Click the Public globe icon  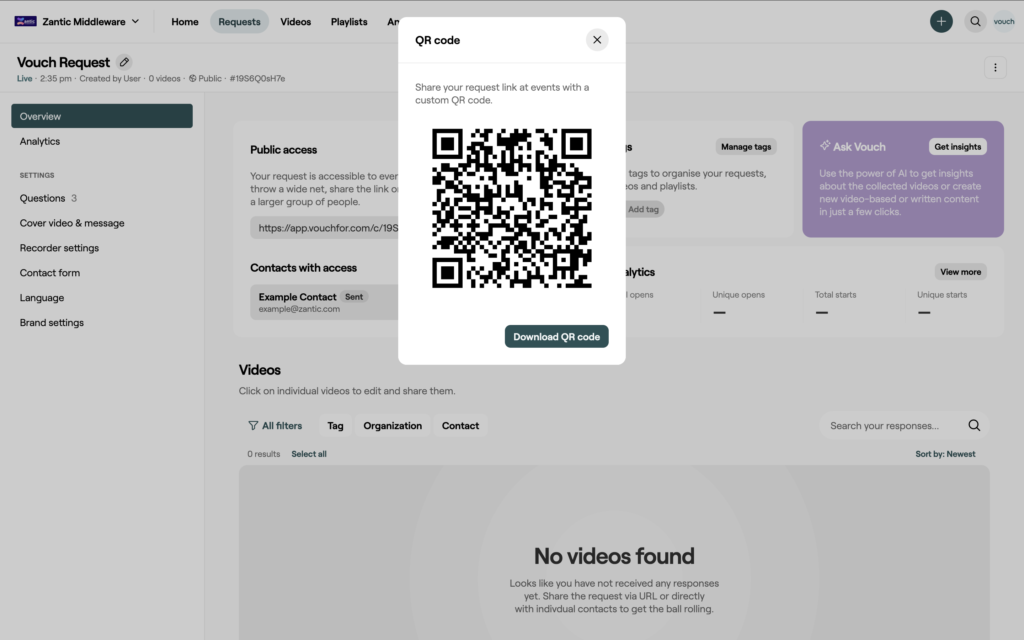[193, 78]
